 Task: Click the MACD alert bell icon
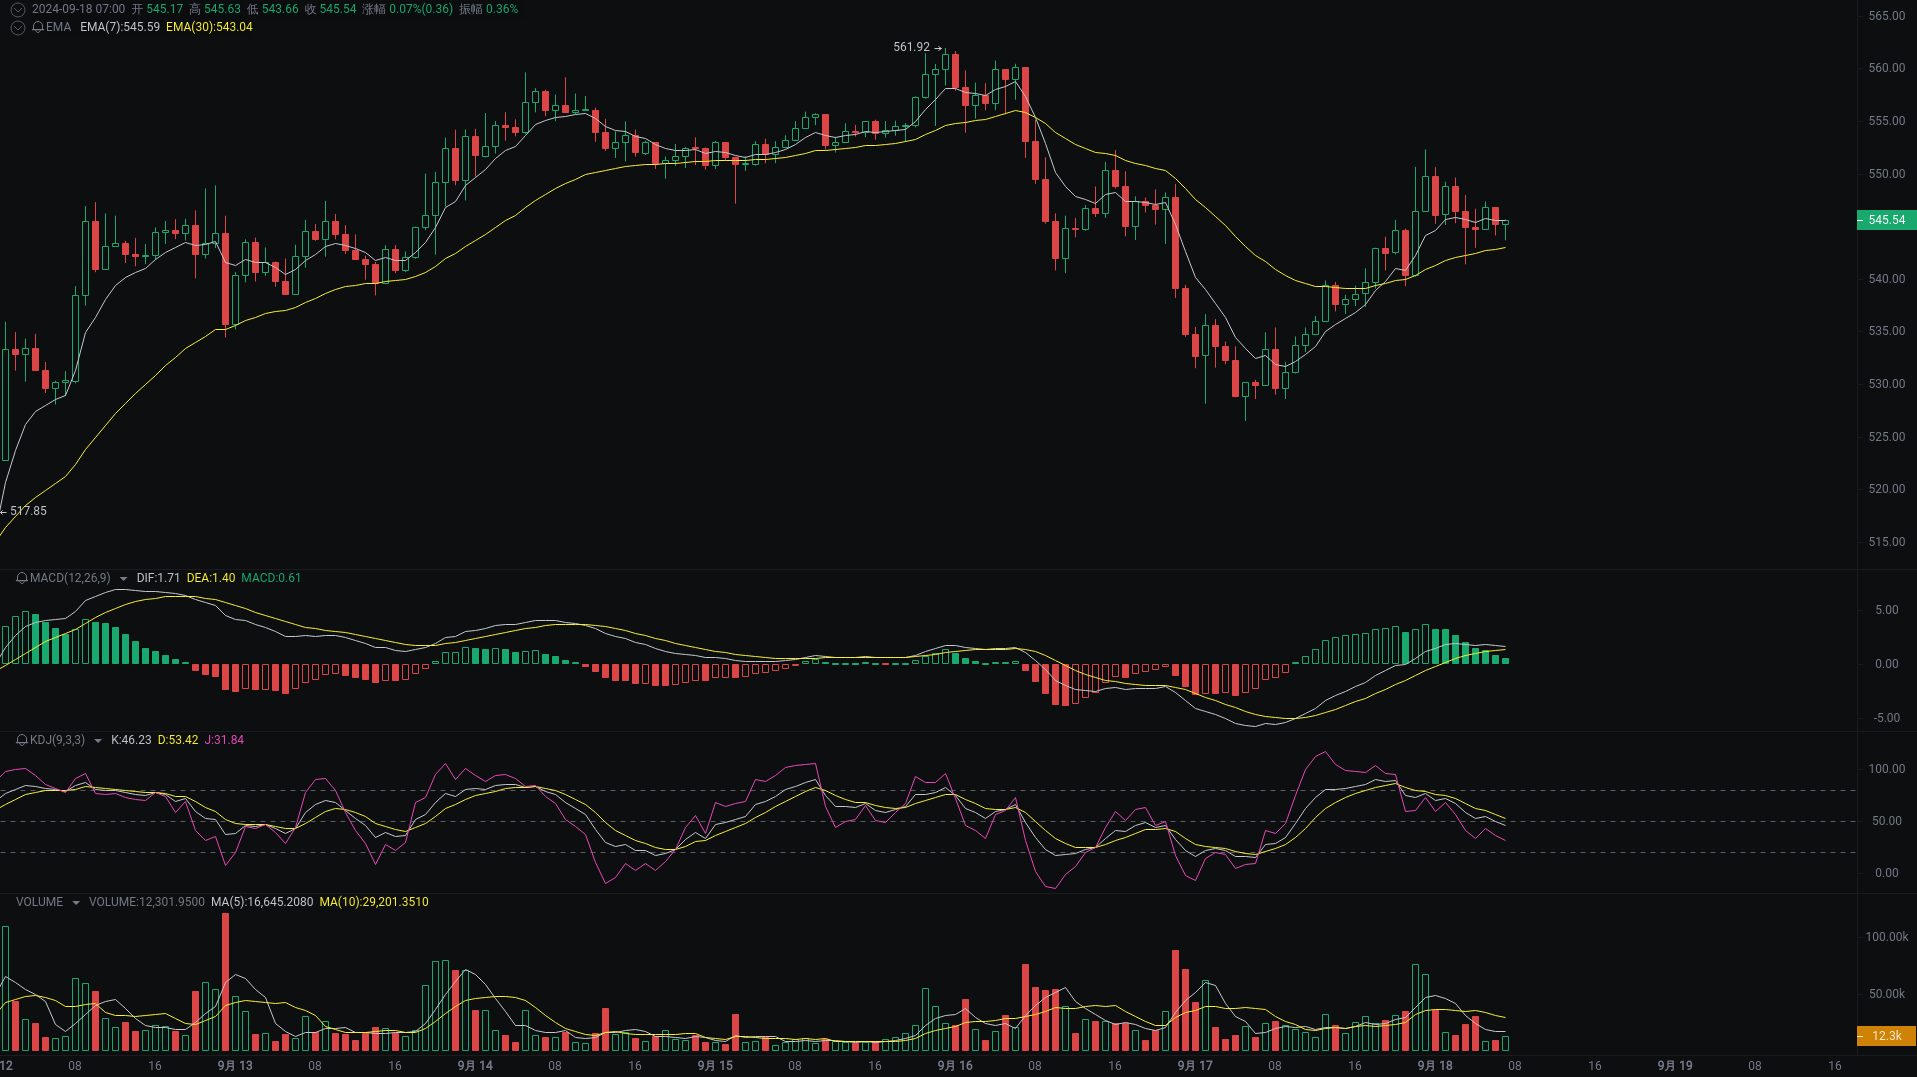tap(22, 578)
